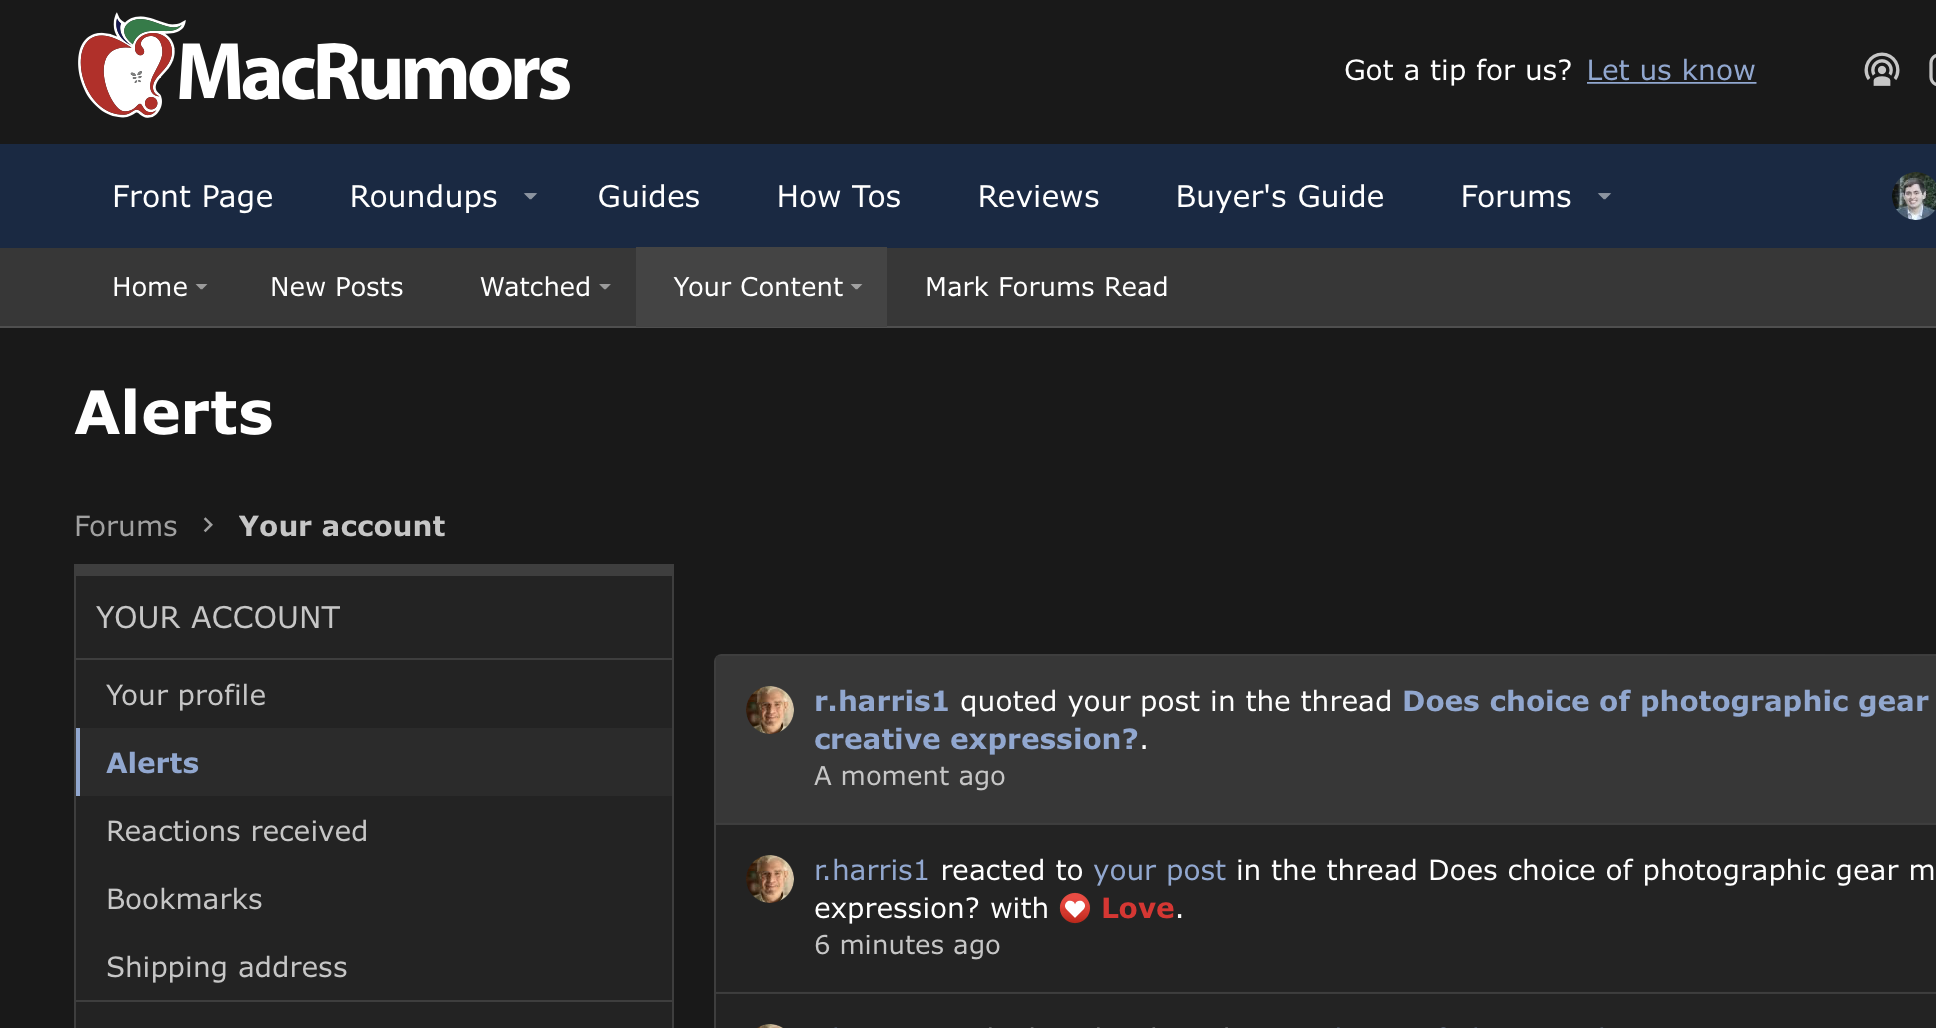Click the Watched tab label
Viewport: 1936px width, 1028px height.
535,287
